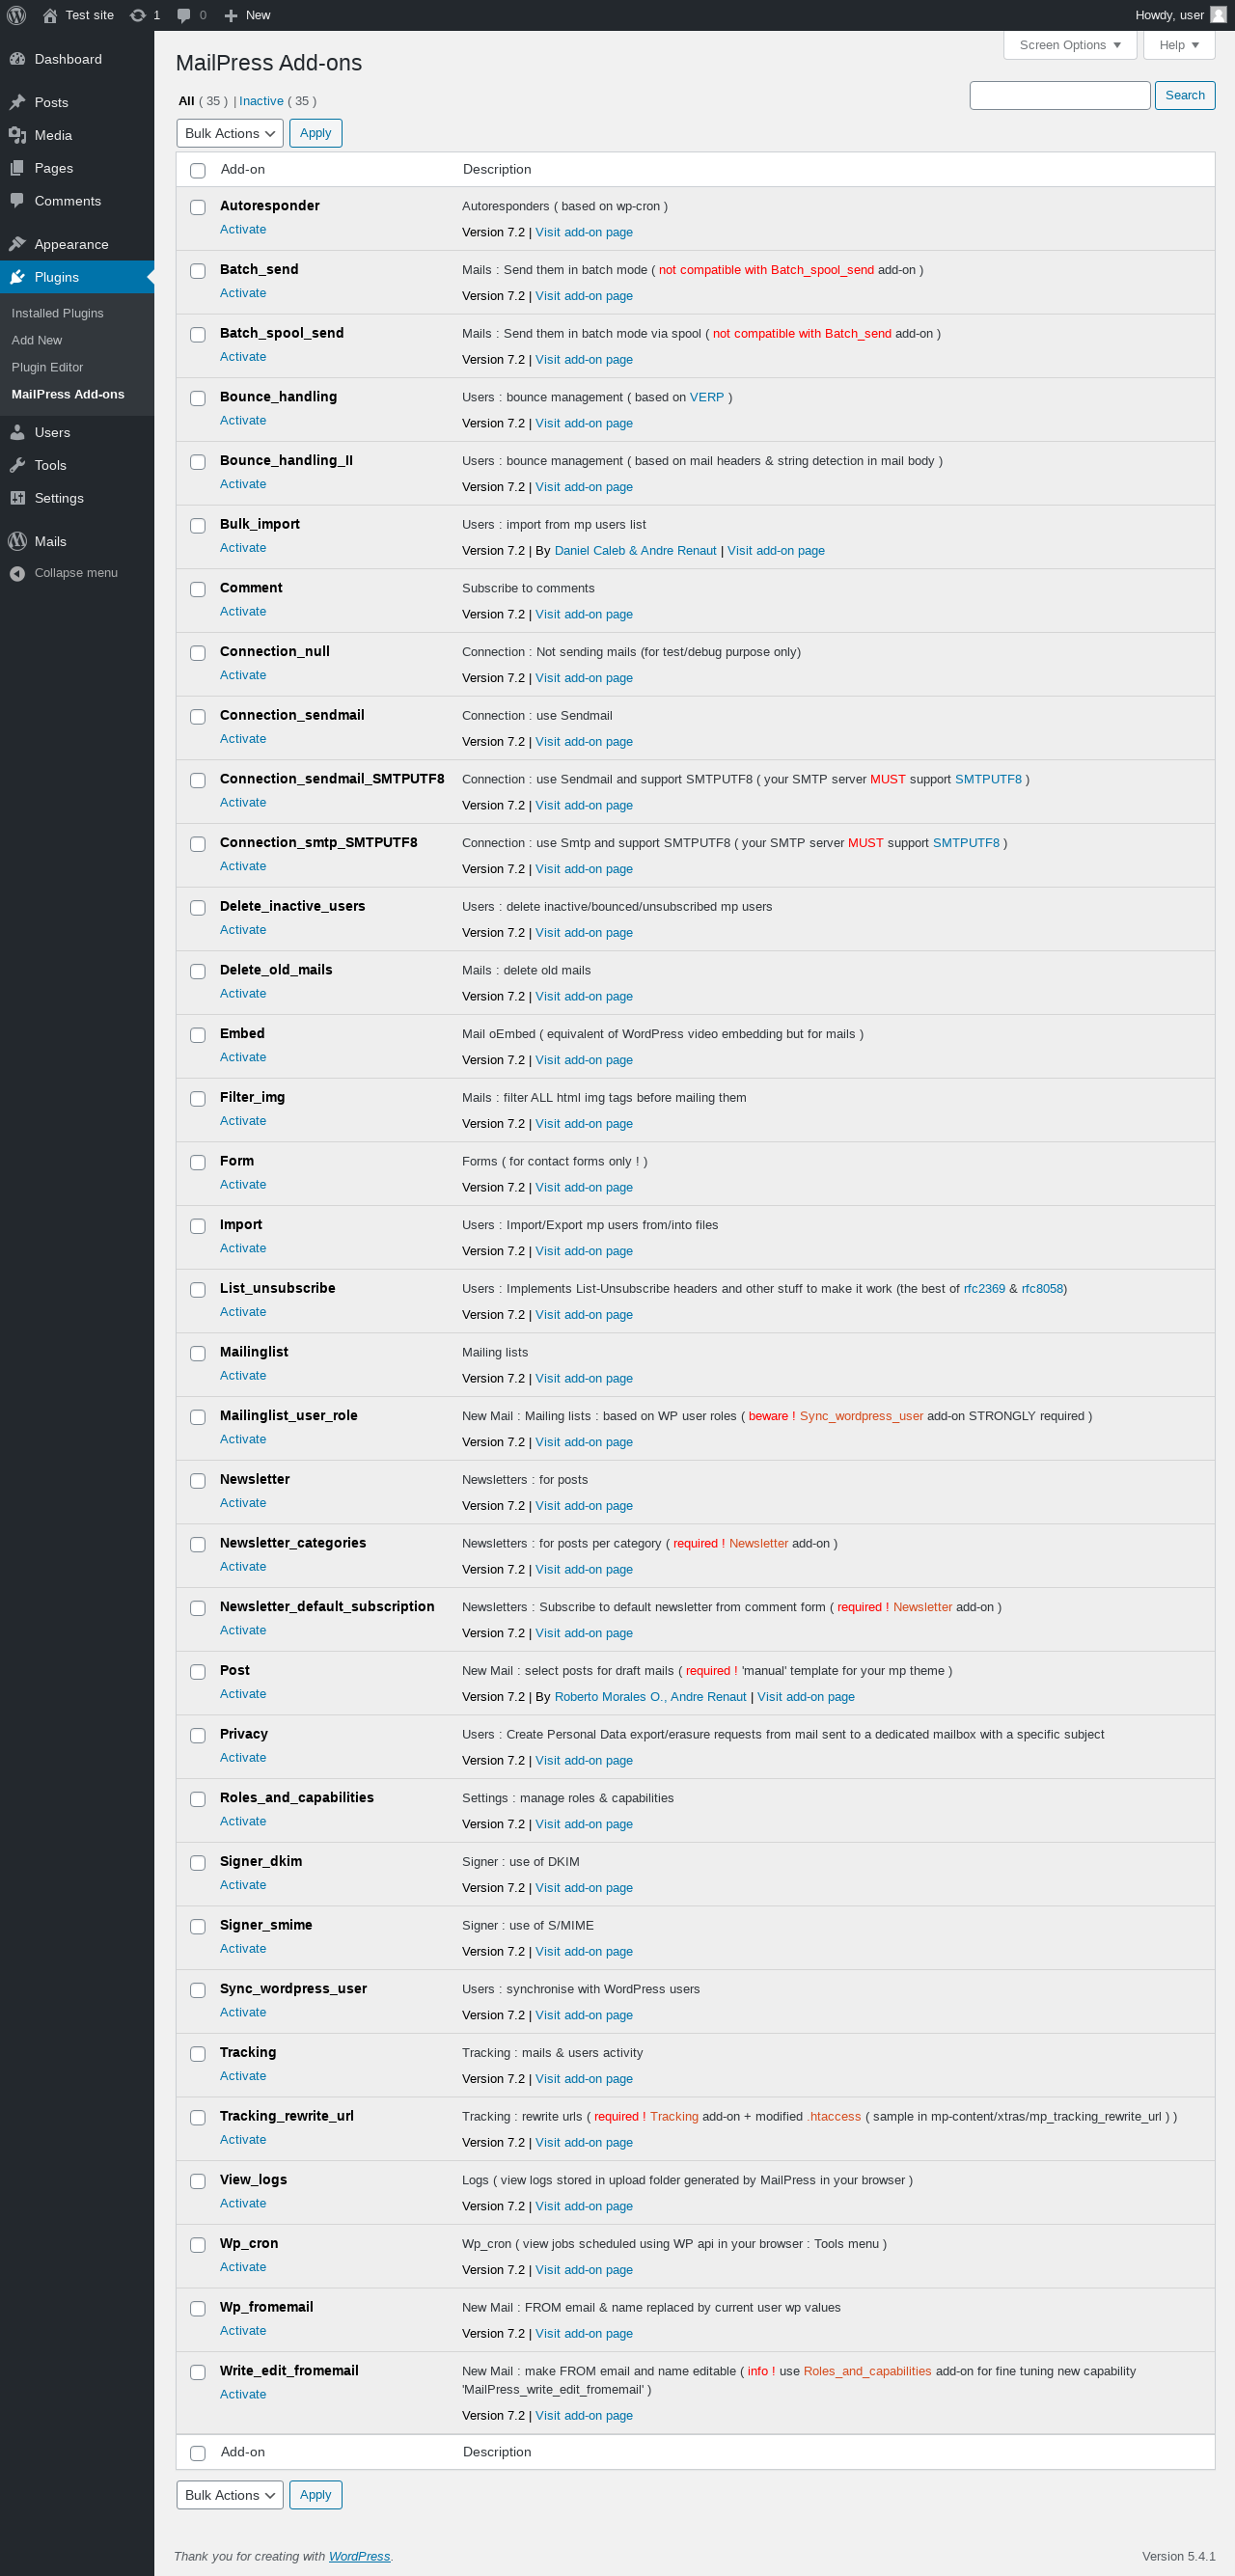1235x2576 pixels.
Task: Open Plugin Editor submenu item
Action: point(47,367)
